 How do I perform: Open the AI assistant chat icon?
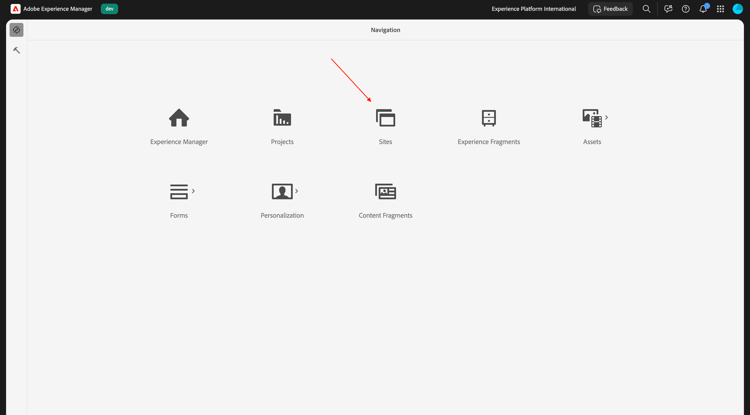point(668,9)
